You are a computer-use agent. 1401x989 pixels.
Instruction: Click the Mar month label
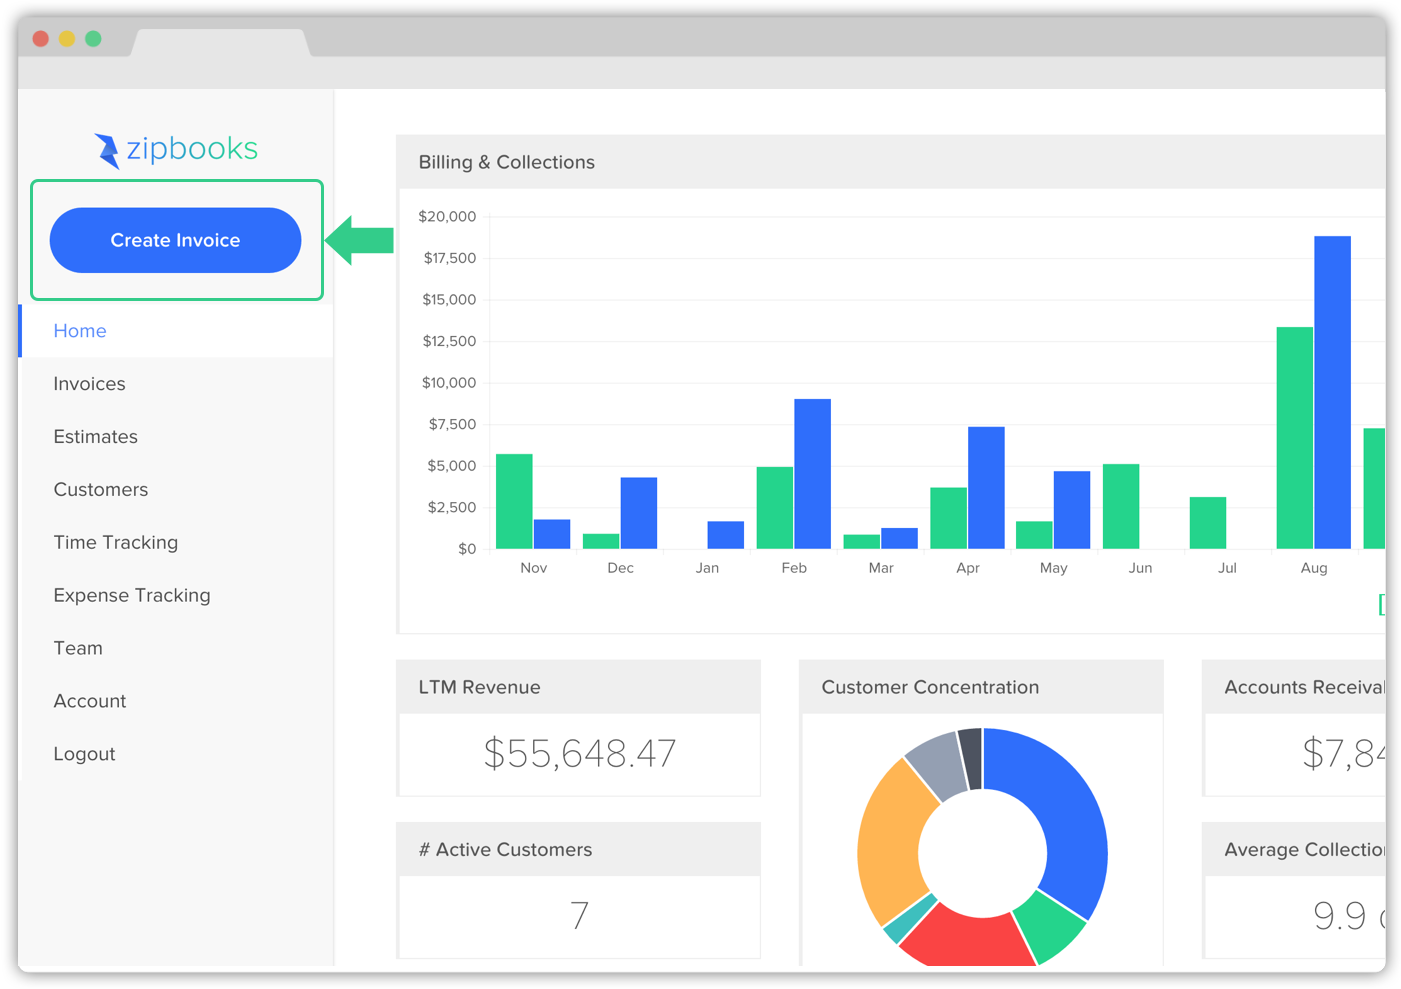point(881,568)
